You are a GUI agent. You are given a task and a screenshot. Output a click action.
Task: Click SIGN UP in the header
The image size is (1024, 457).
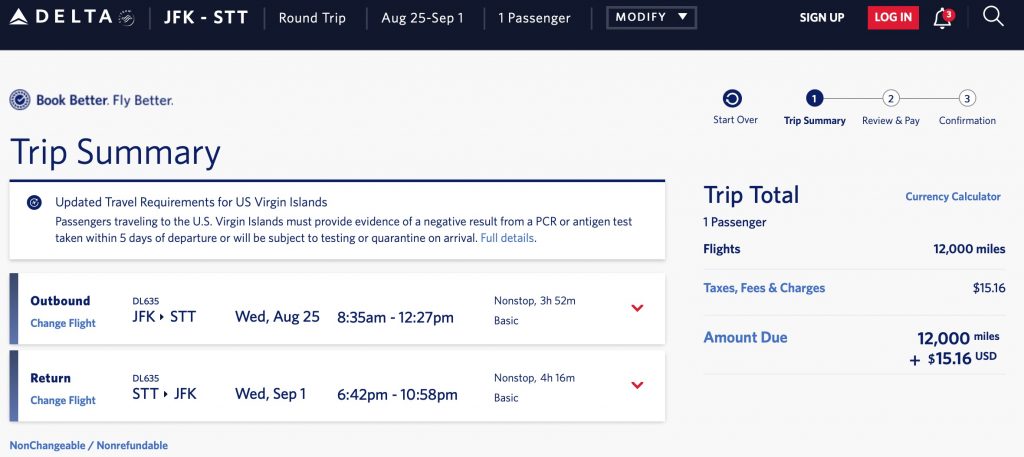click(822, 18)
